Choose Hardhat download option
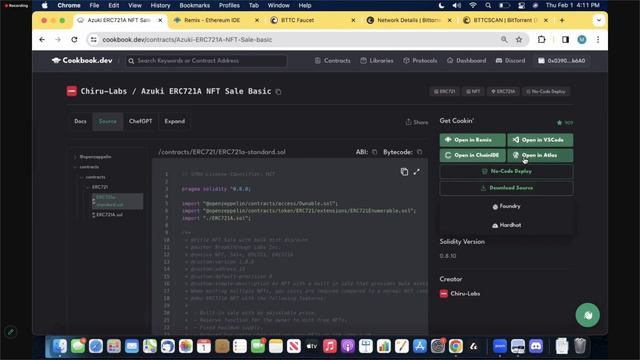Image resolution: width=640 pixels, height=360 pixels. pos(506,225)
